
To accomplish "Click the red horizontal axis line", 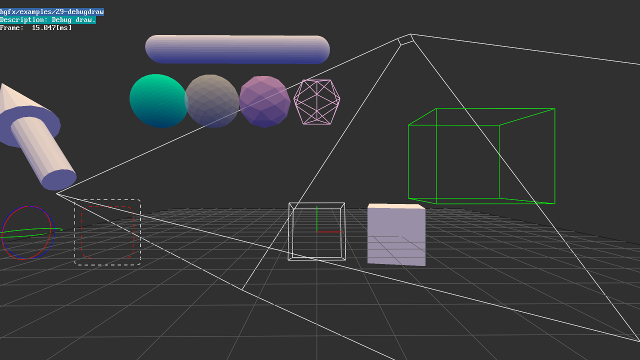I will (329, 232).
